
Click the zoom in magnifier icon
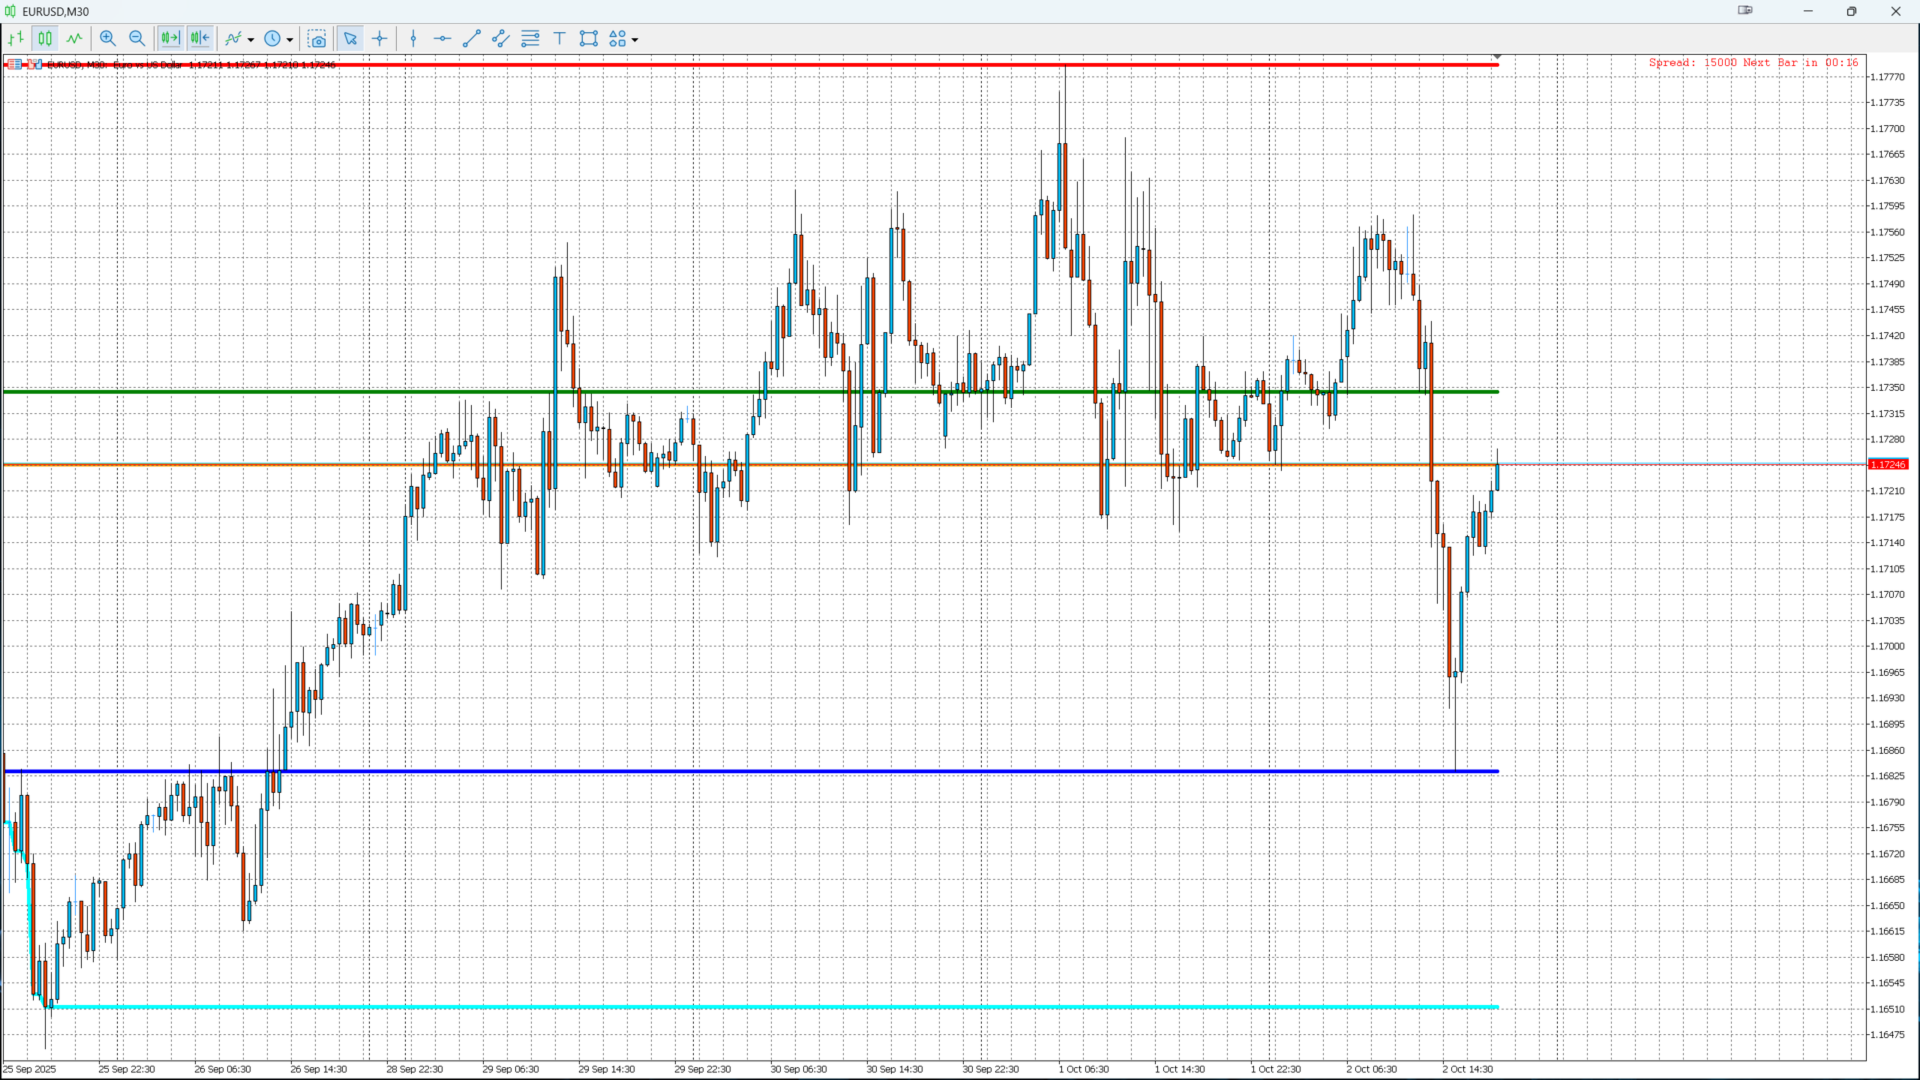point(107,39)
